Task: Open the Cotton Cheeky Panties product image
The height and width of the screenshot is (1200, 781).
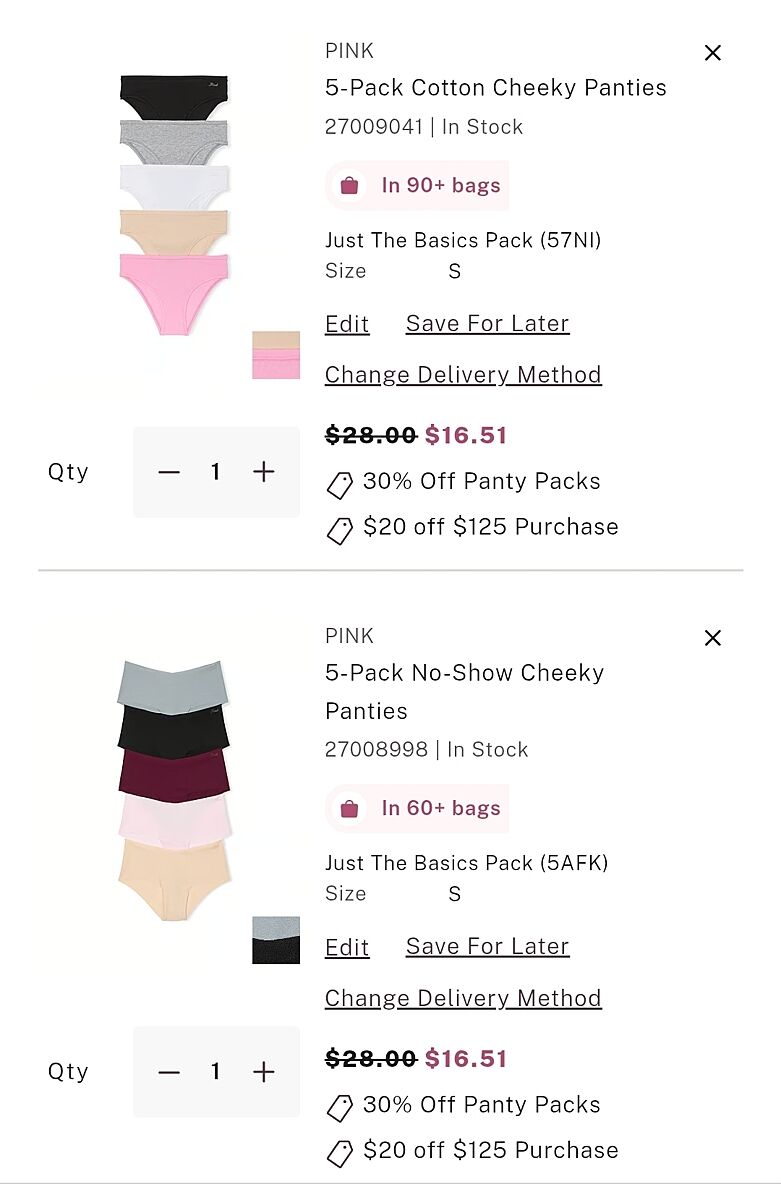Action: (x=174, y=204)
